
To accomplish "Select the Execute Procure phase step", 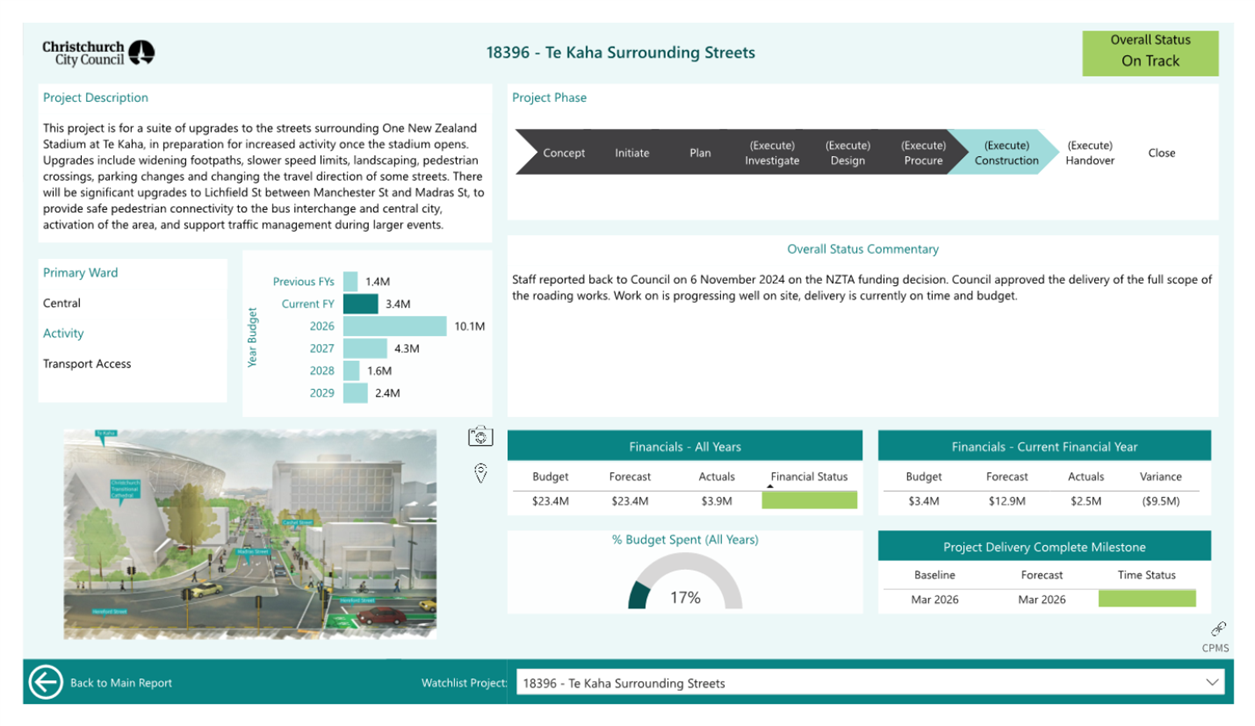I will pyautogui.click(x=923, y=153).
